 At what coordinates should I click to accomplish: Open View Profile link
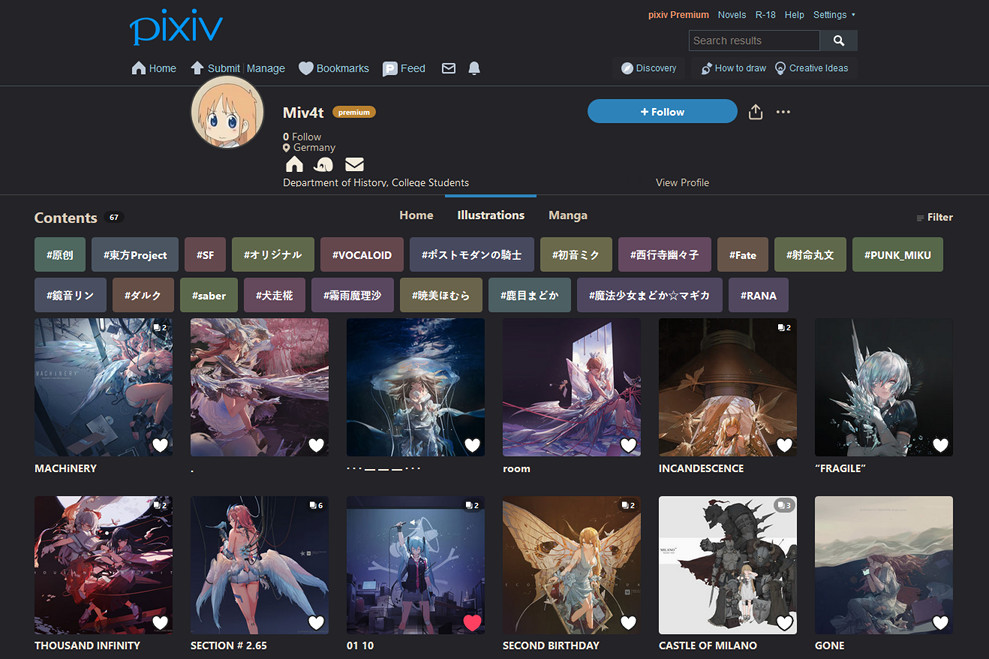click(681, 182)
